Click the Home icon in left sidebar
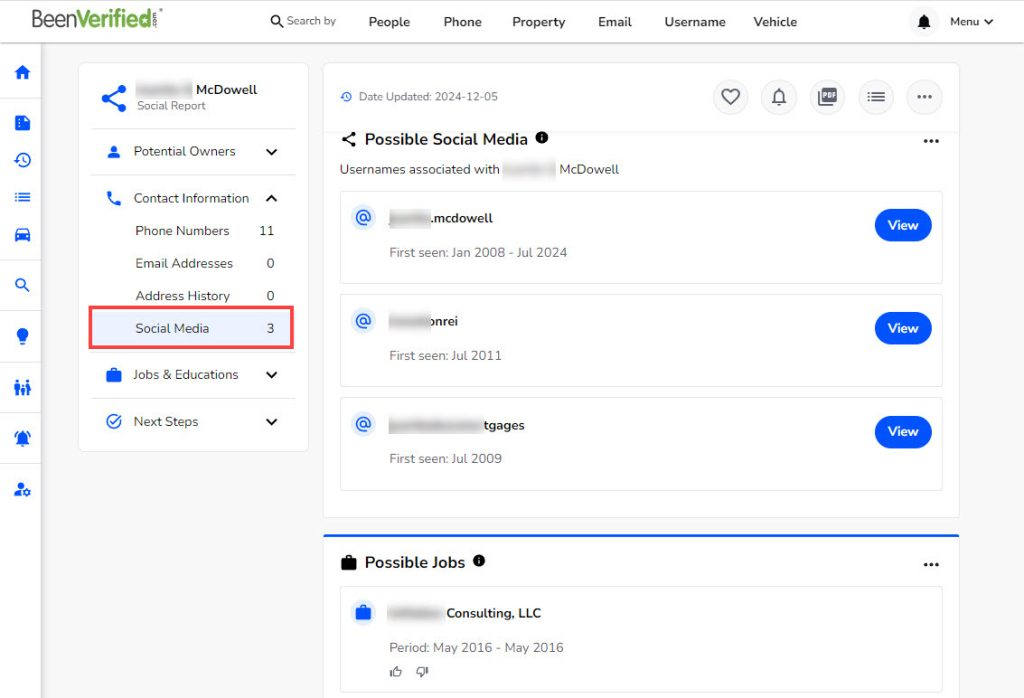Image resolution: width=1024 pixels, height=698 pixels. pos(22,72)
